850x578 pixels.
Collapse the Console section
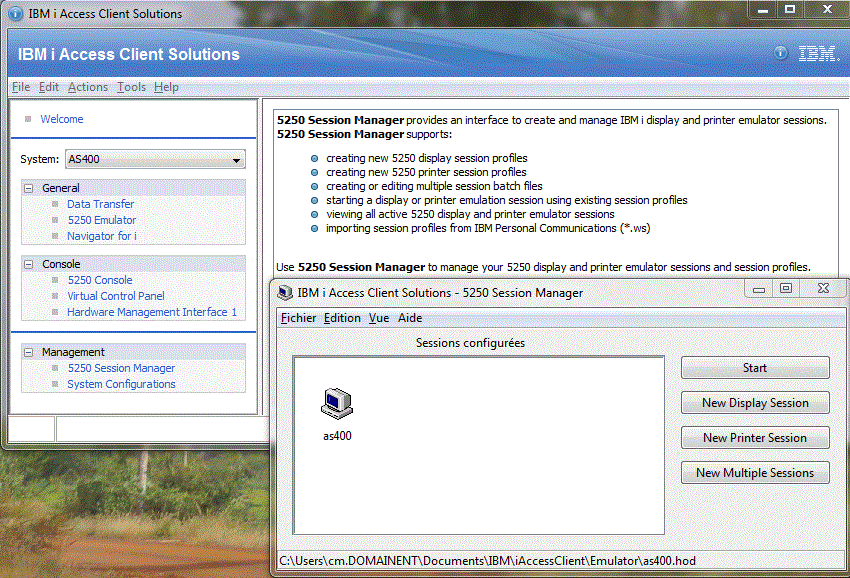pos(26,263)
